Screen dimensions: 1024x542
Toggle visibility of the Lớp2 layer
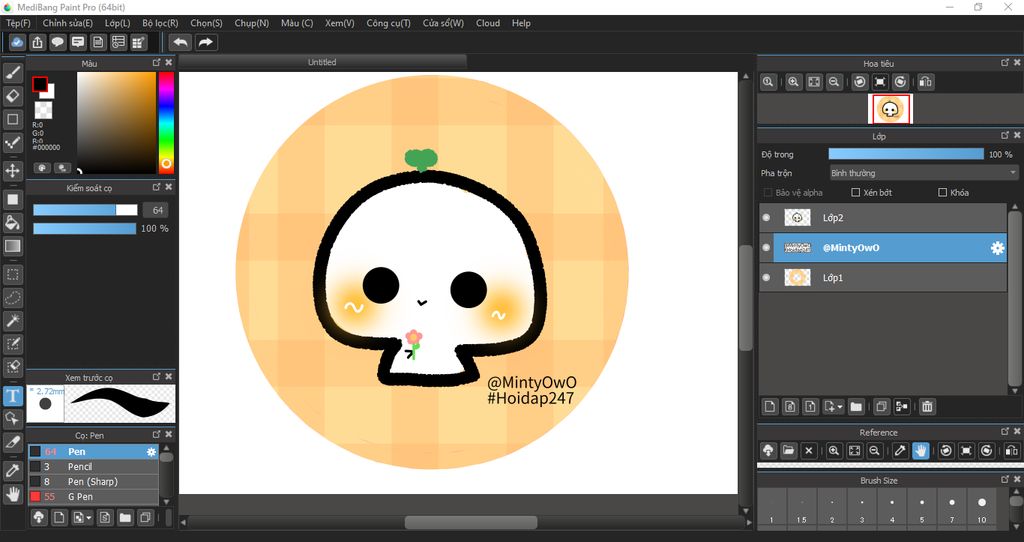click(767, 217)
